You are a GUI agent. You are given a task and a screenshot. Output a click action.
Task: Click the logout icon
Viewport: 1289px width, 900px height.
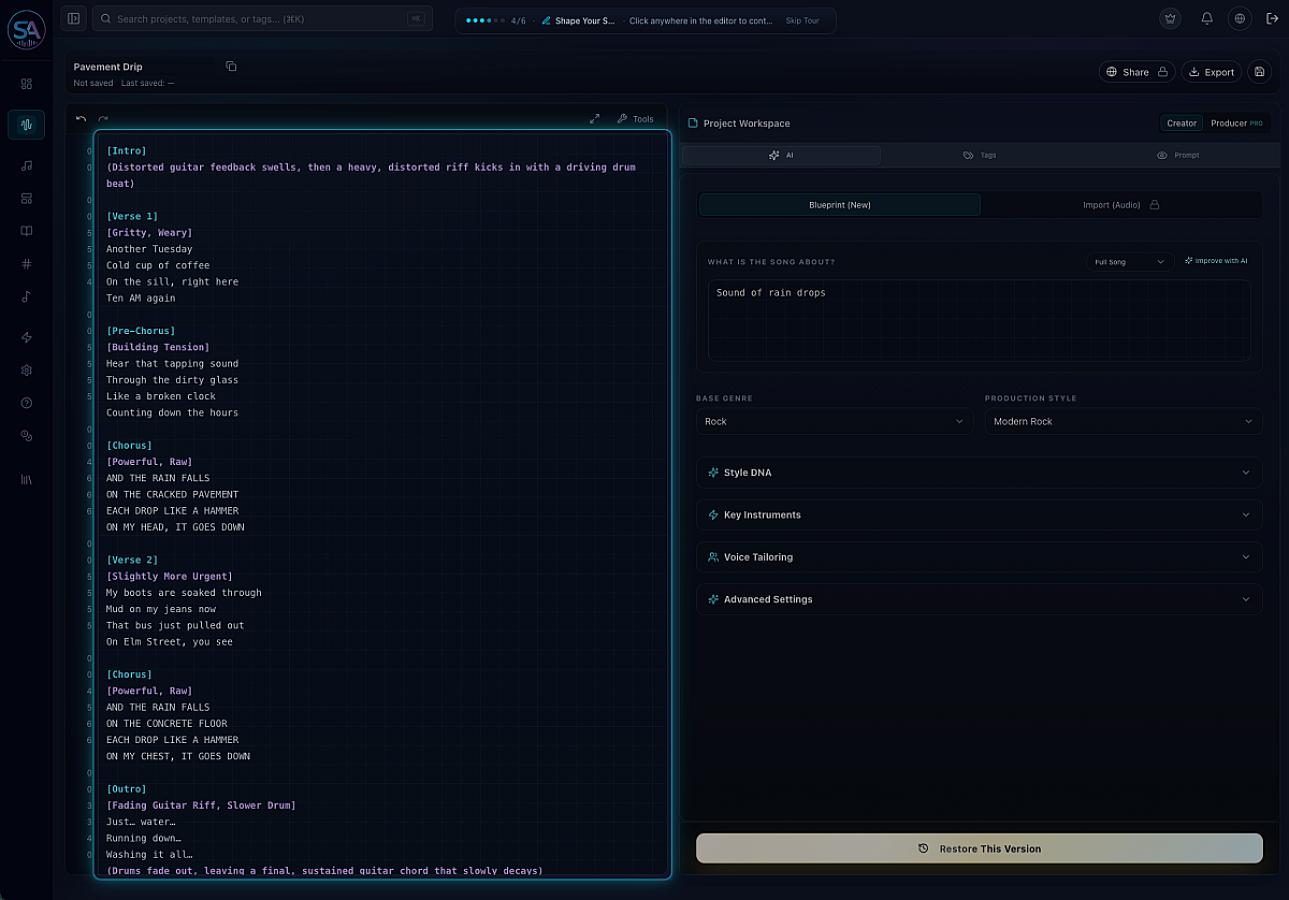tap(1272, 18)
